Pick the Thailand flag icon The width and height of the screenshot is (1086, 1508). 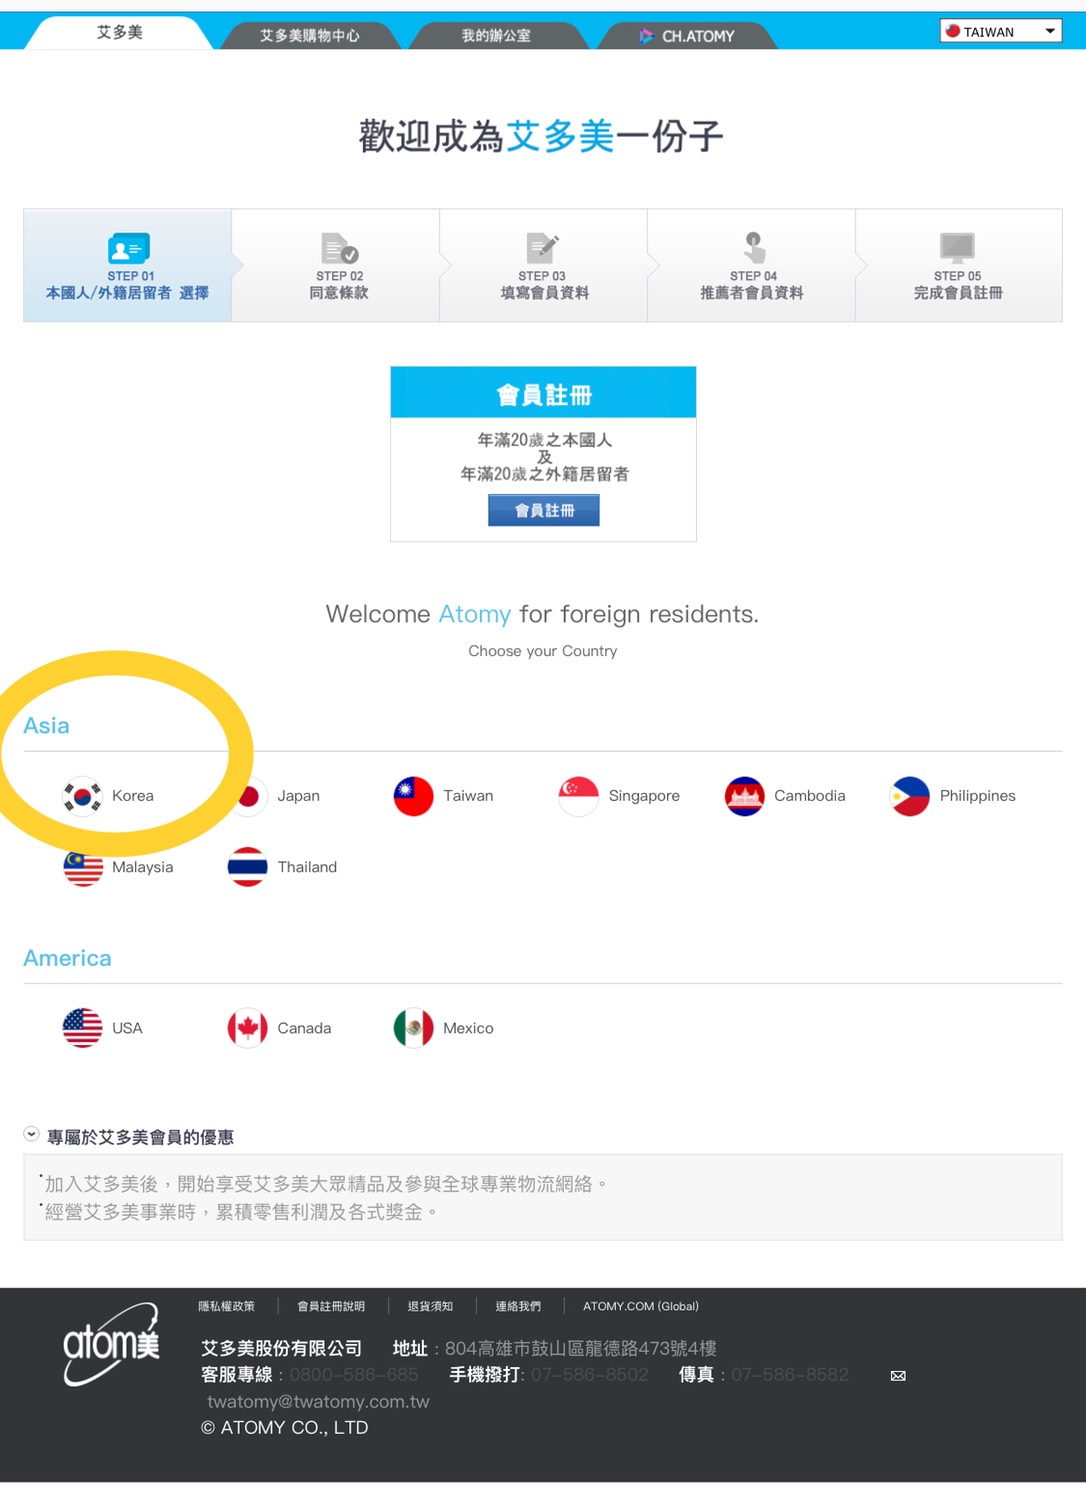[x=248, y=867]
